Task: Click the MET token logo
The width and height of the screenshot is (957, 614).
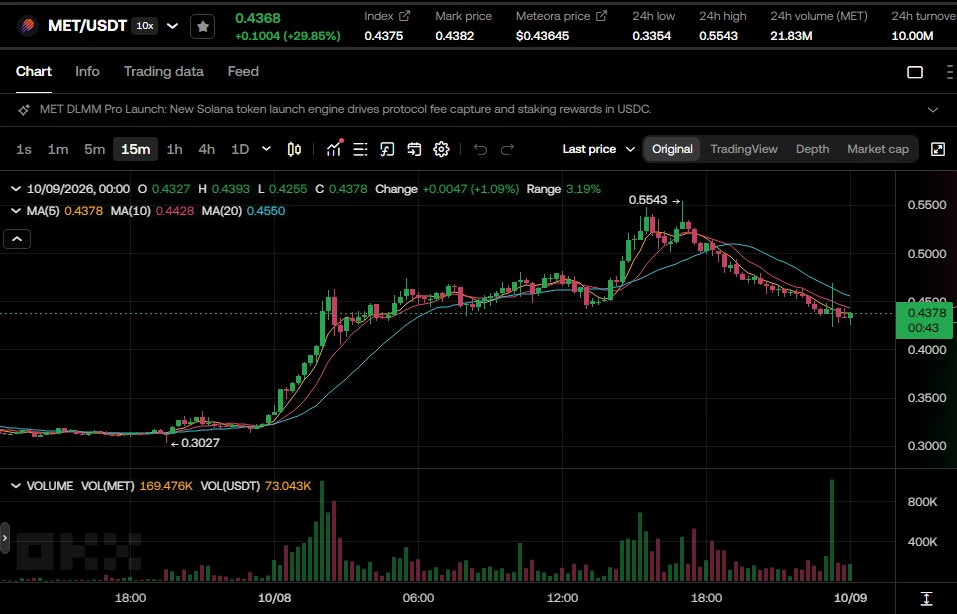Action: pyautogui.click(x=27, y=26)
